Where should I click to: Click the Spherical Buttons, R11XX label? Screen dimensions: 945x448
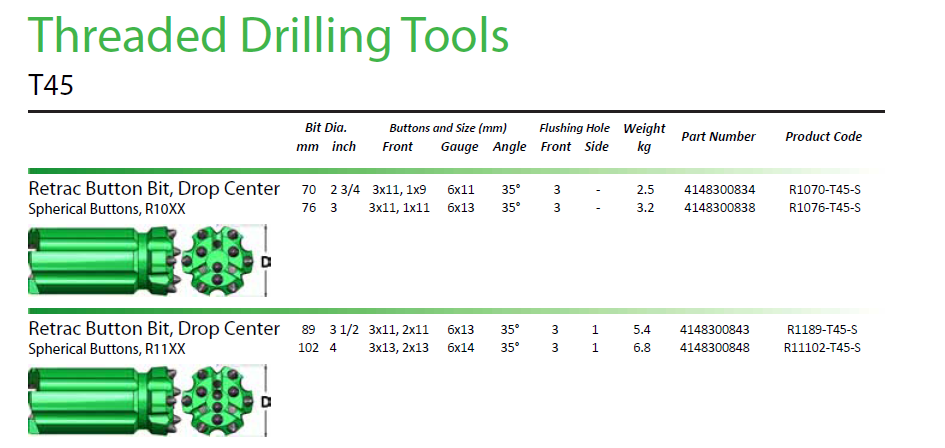point(107,348)
